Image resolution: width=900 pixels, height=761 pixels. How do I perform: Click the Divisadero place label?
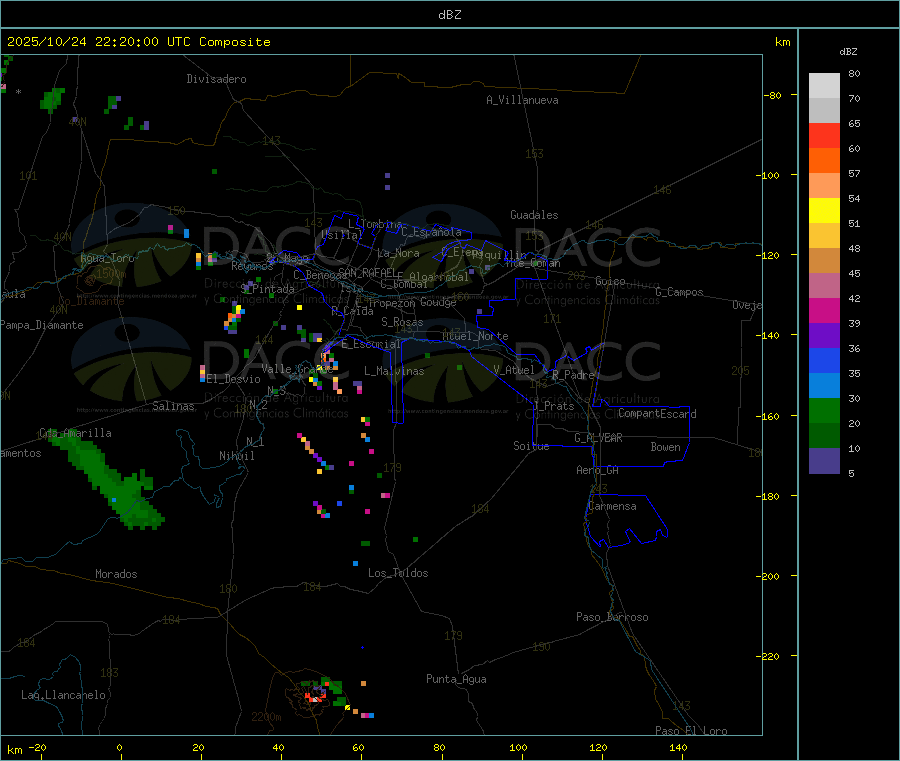(x=216, y=79)
